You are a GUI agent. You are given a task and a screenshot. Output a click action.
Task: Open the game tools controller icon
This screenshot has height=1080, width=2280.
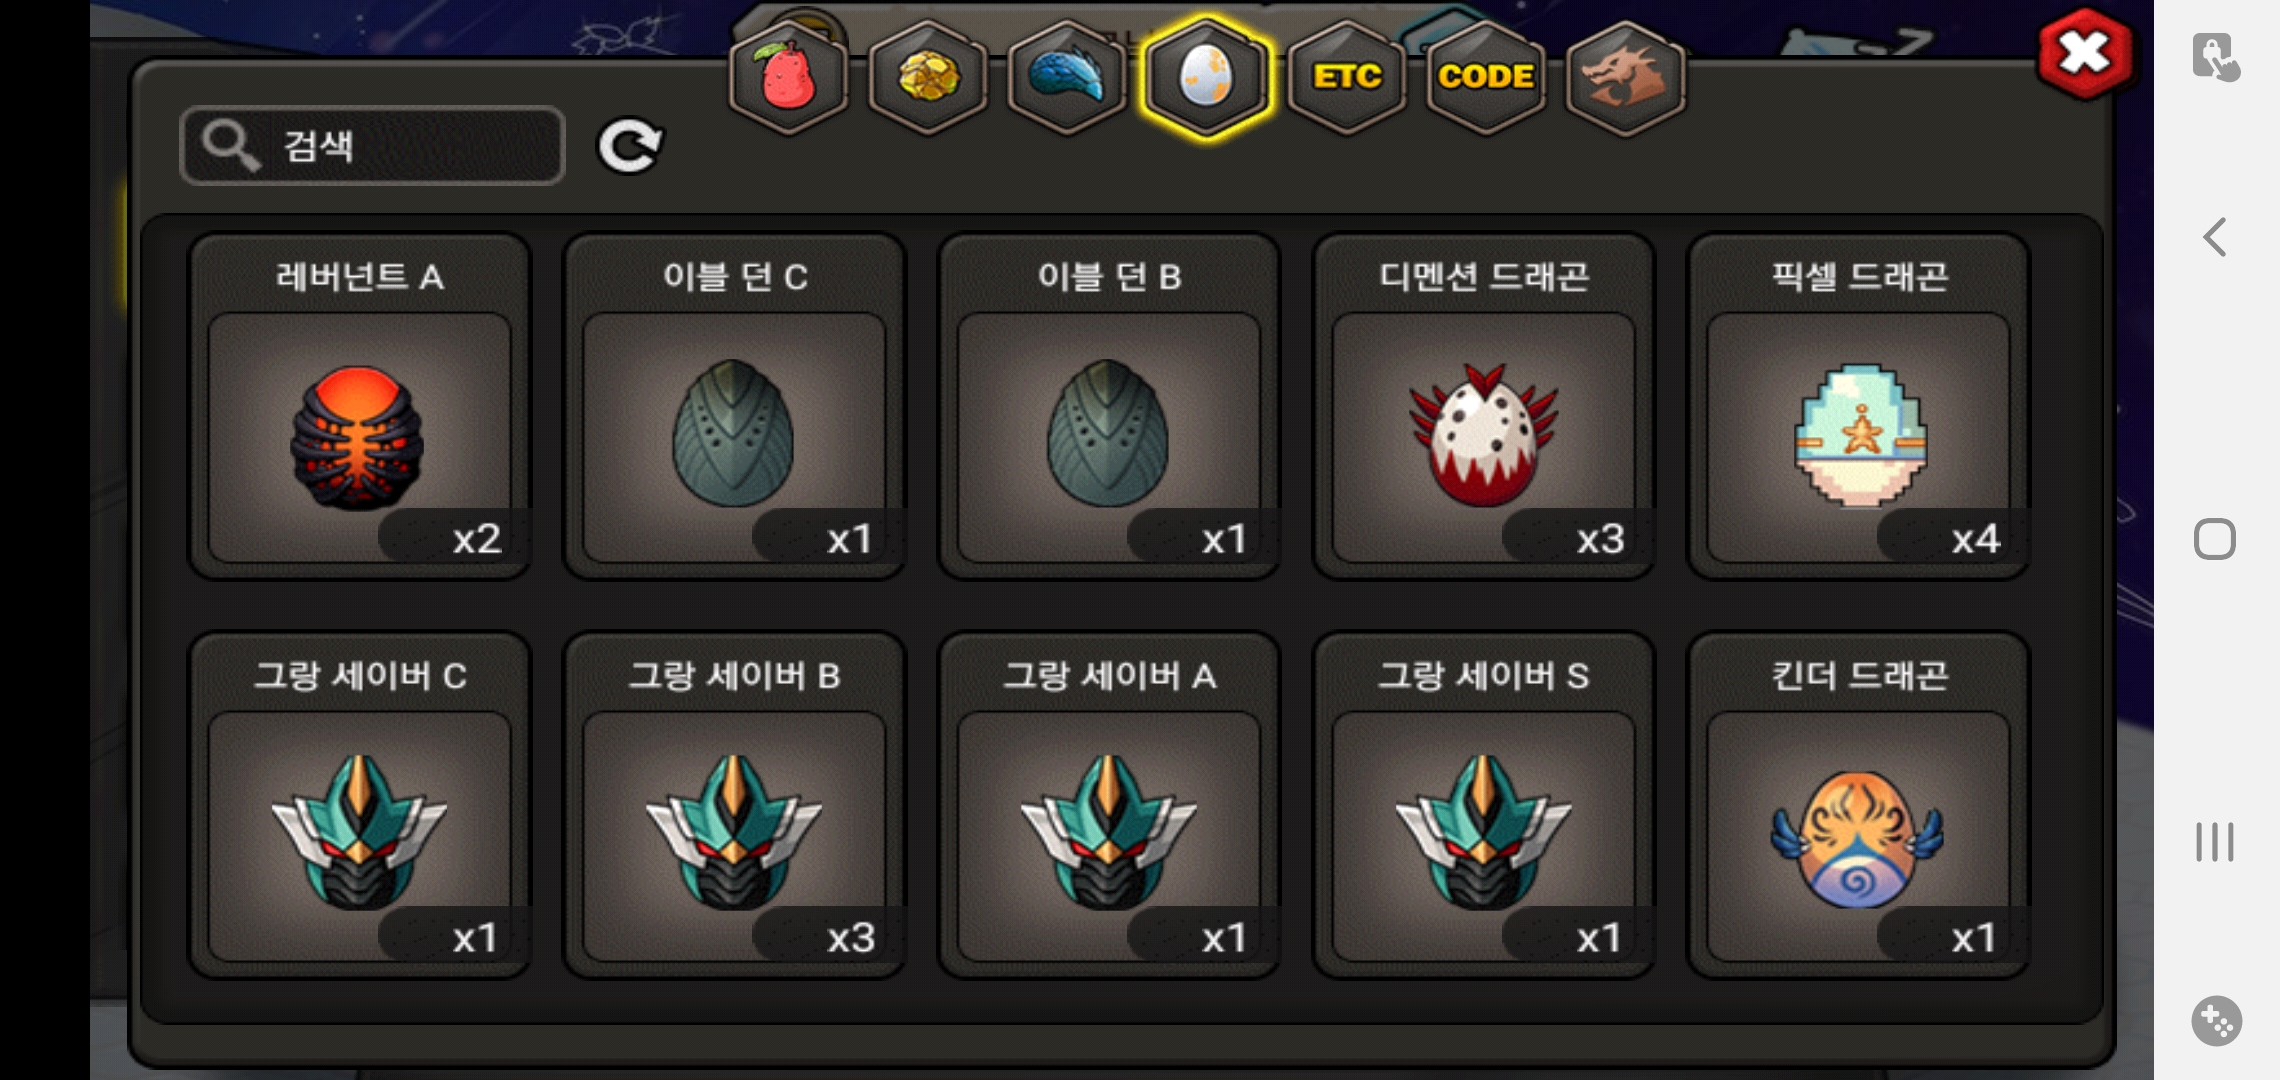click(x=2216, y=1021)
